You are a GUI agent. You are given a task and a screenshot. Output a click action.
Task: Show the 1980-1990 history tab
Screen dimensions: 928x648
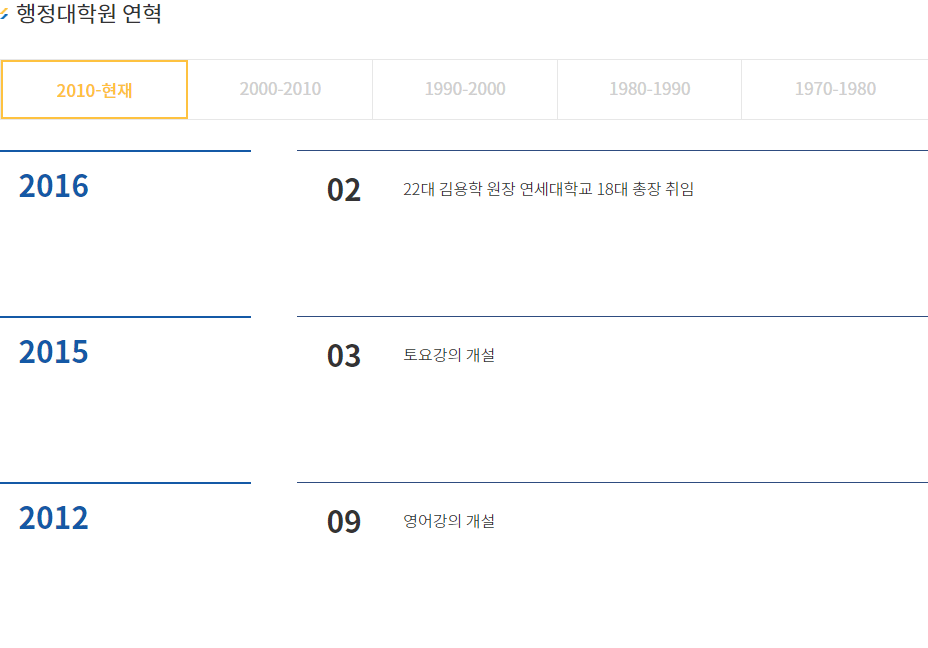point(649,89)
